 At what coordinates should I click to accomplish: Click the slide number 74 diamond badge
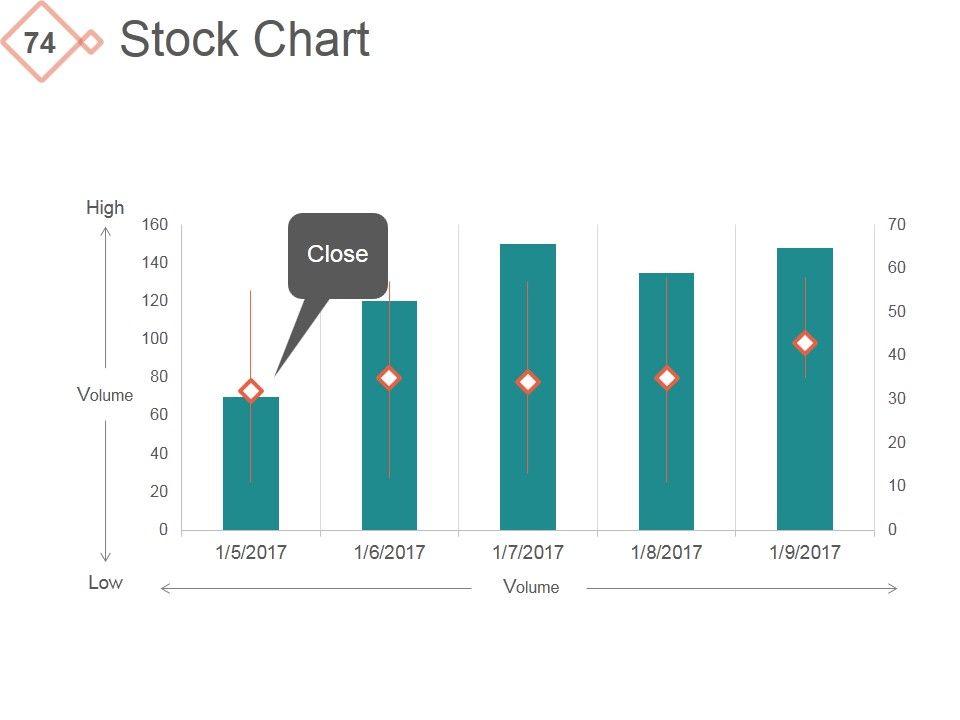pyautogui.click(x=40, y=43)
